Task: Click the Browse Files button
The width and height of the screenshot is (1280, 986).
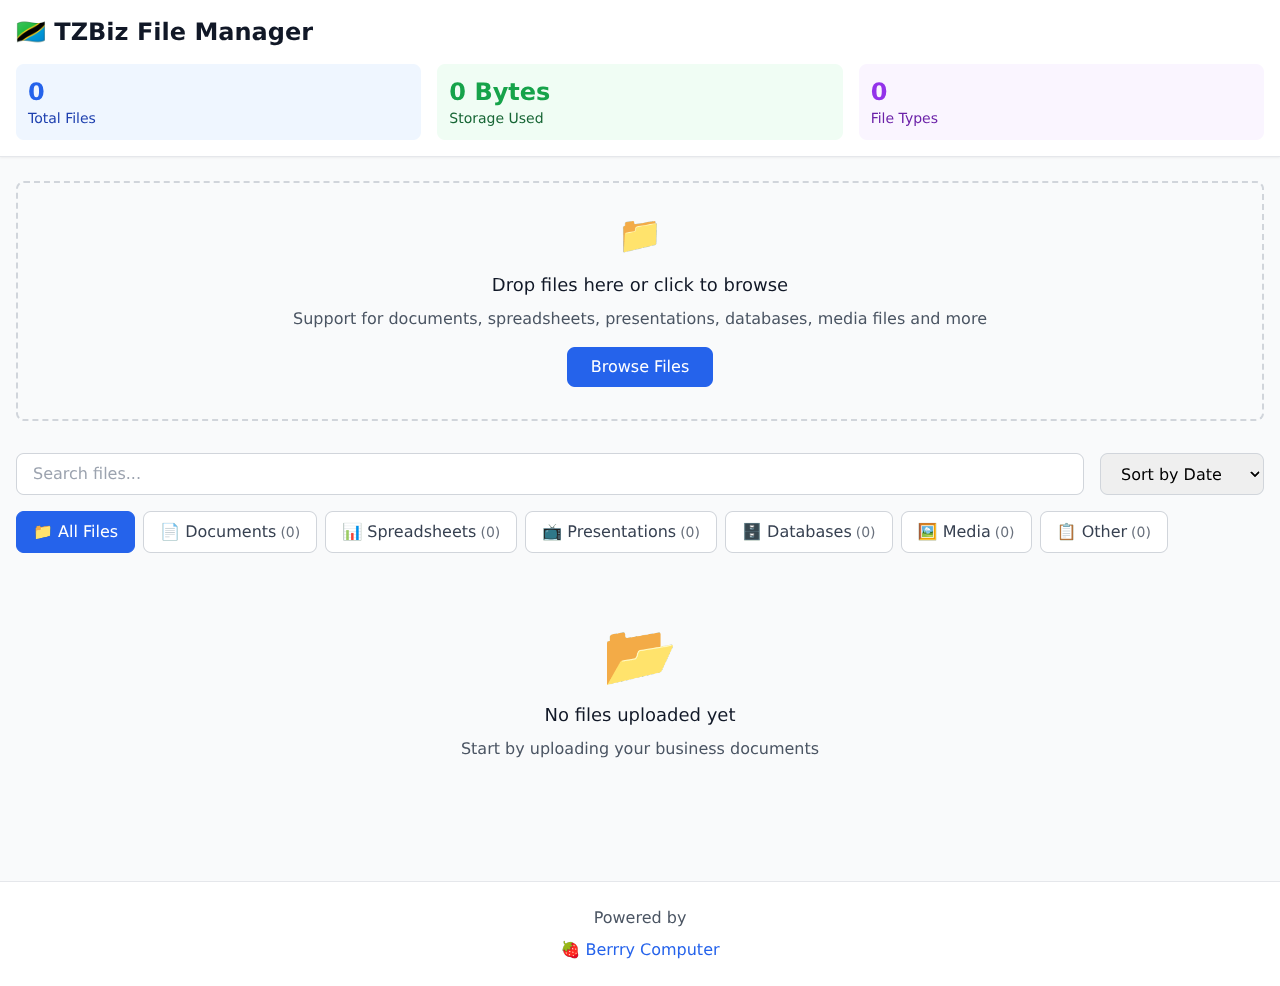Action: [x=639, y=367]
